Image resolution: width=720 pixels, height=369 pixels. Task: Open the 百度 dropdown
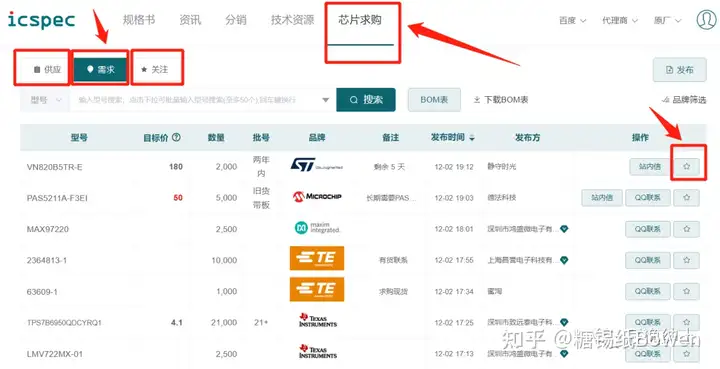coord(572,21)
